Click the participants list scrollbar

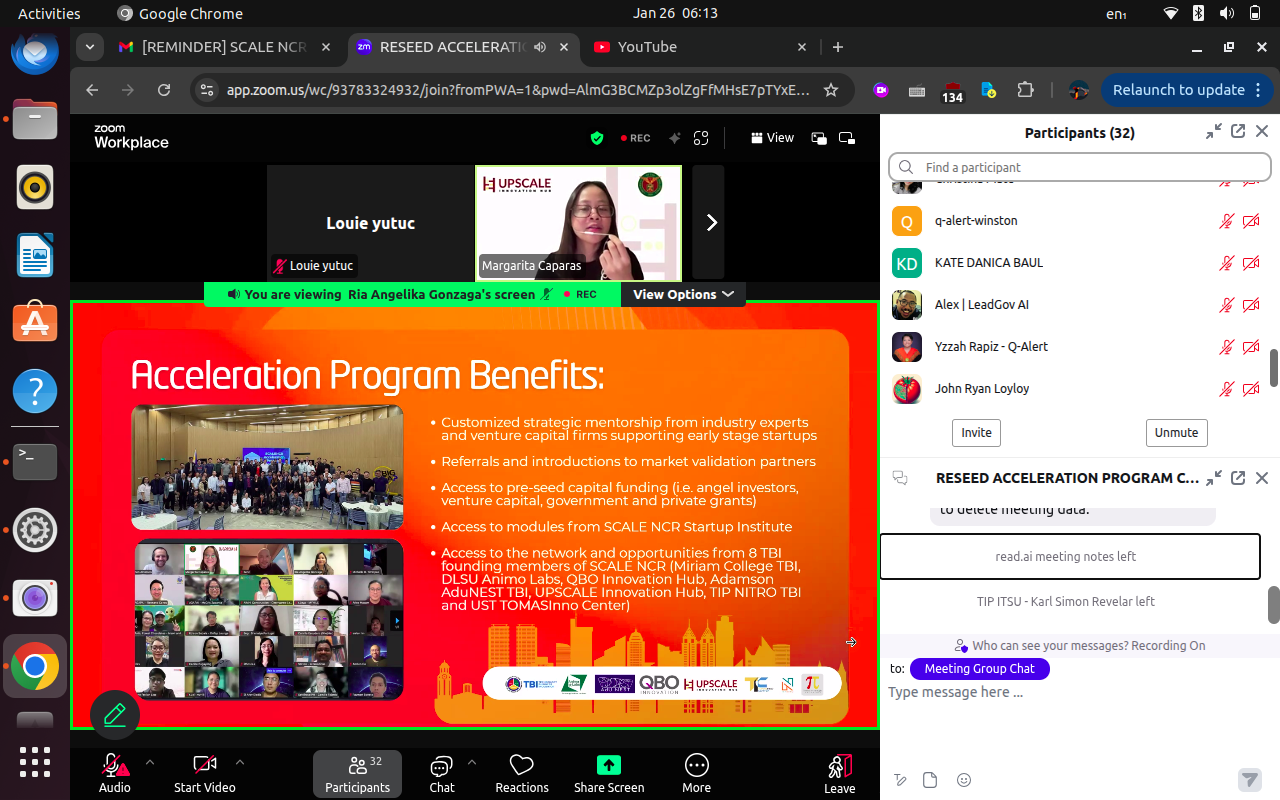point(1273,366)
